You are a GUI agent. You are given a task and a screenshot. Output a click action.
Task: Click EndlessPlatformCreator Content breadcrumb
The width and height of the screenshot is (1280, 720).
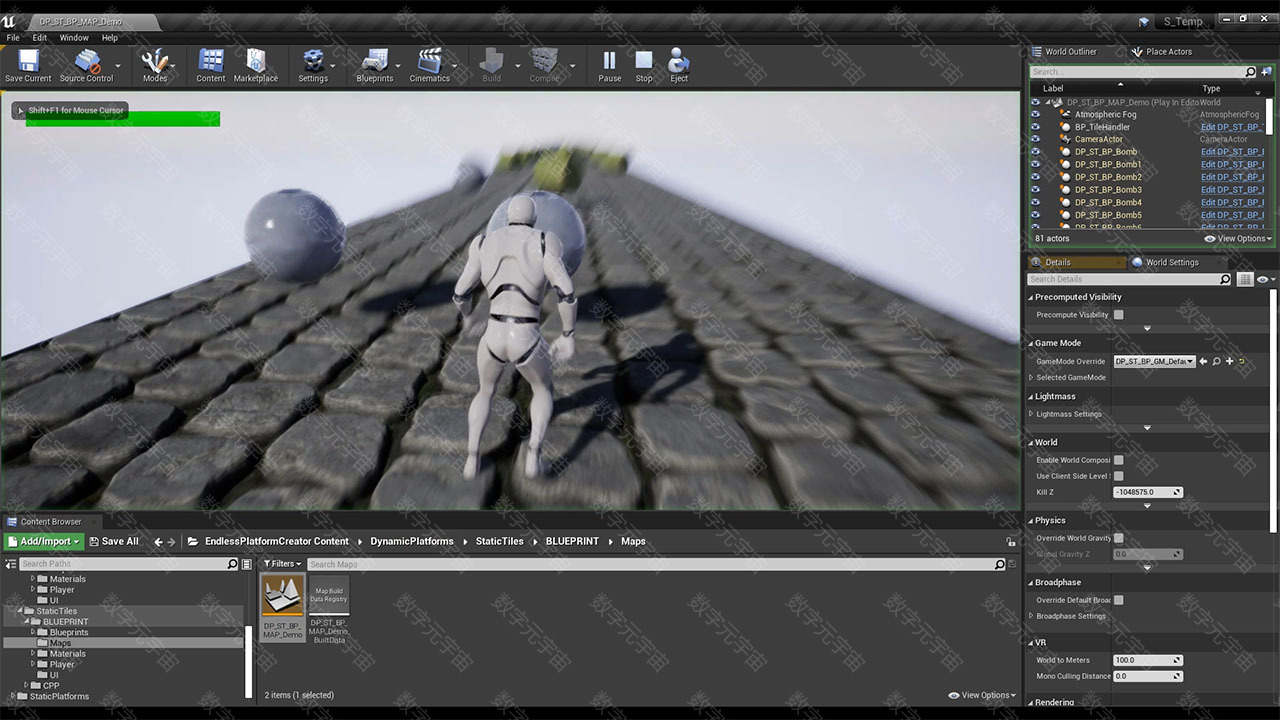tap(277, 541)
